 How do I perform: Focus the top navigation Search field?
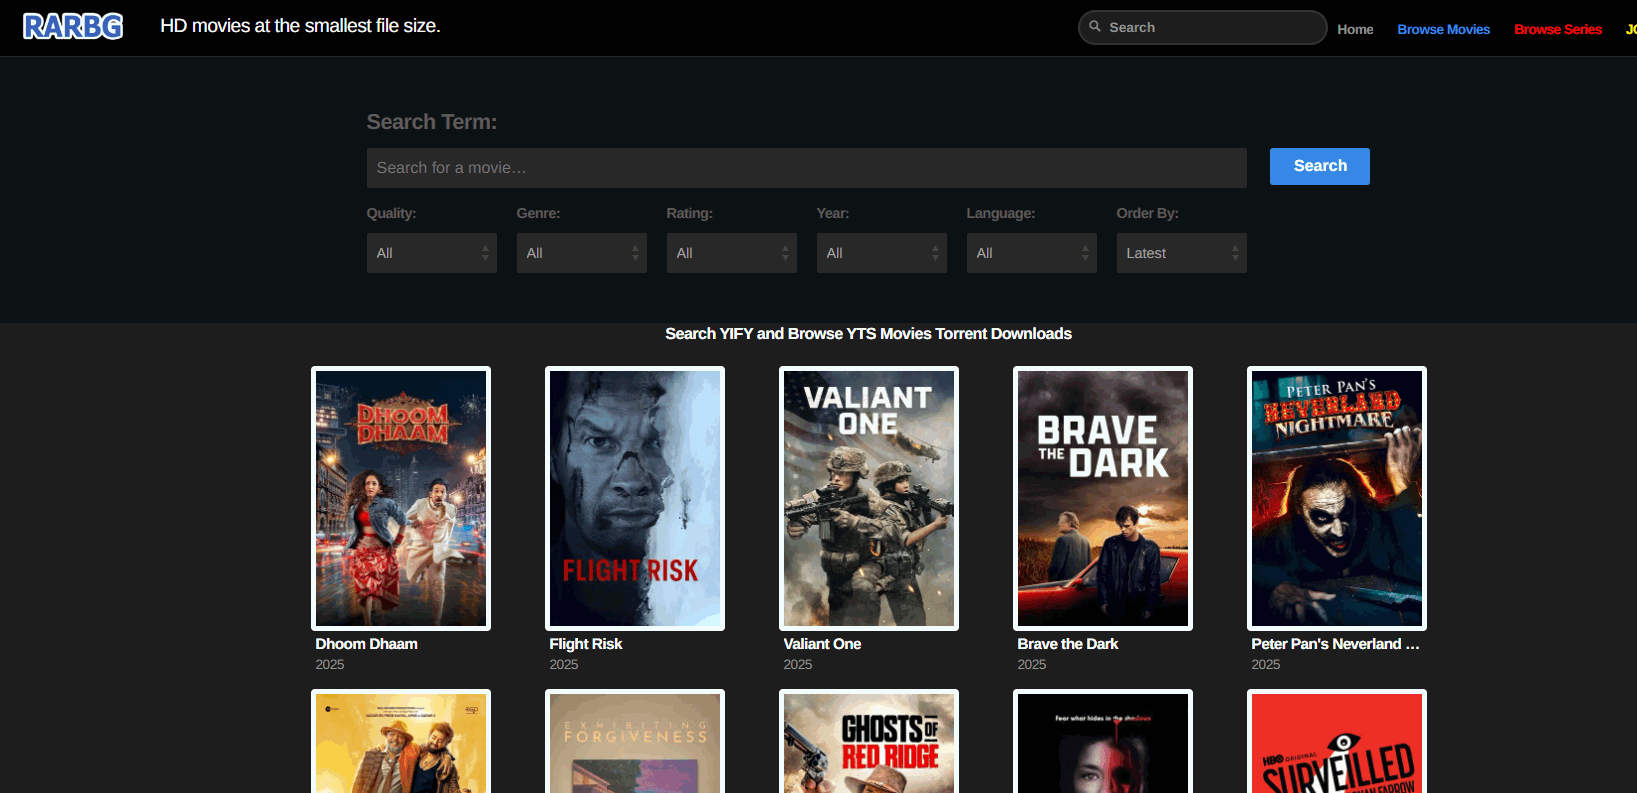(x=1202, y=27)
